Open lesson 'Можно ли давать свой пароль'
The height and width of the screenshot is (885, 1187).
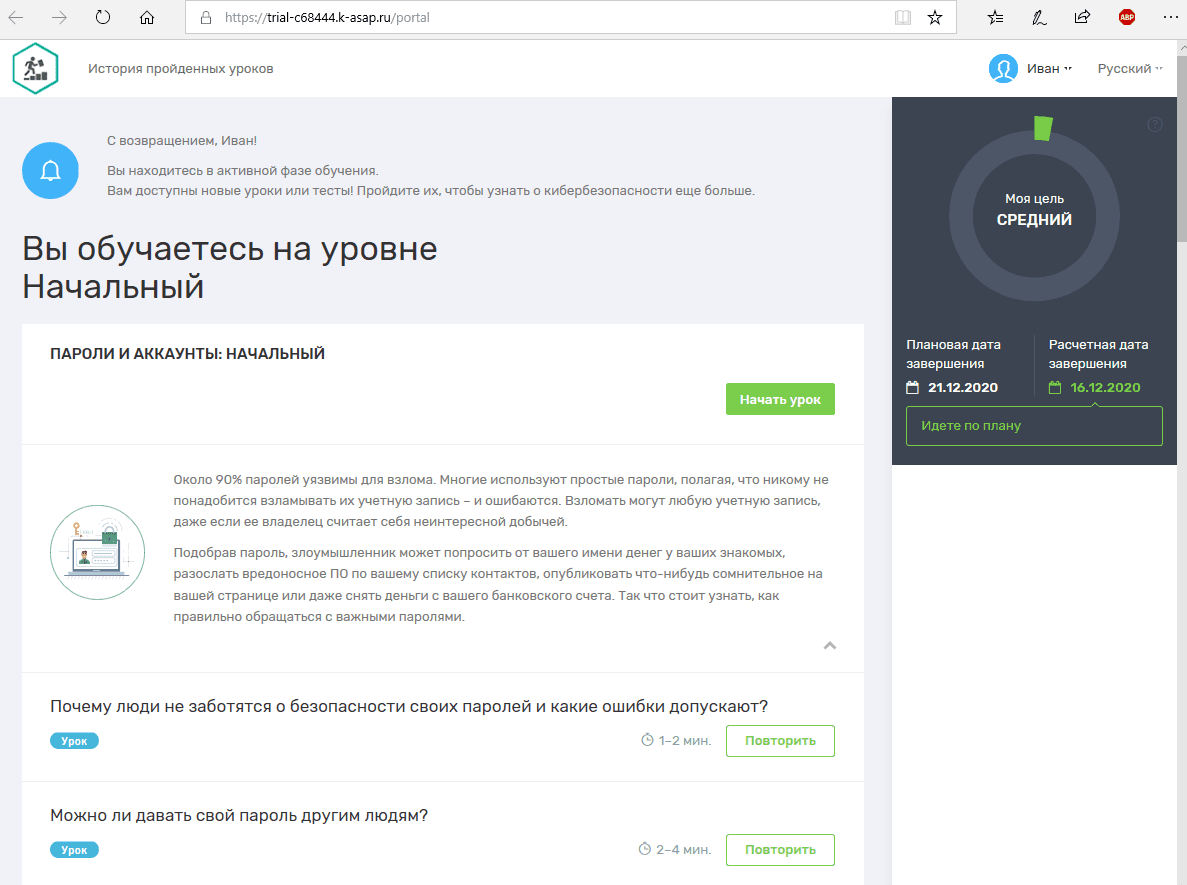[239, 815]
